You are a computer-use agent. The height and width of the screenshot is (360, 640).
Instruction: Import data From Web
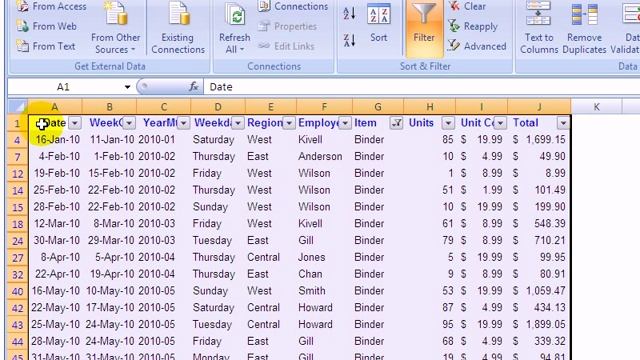tap(47, 26)
